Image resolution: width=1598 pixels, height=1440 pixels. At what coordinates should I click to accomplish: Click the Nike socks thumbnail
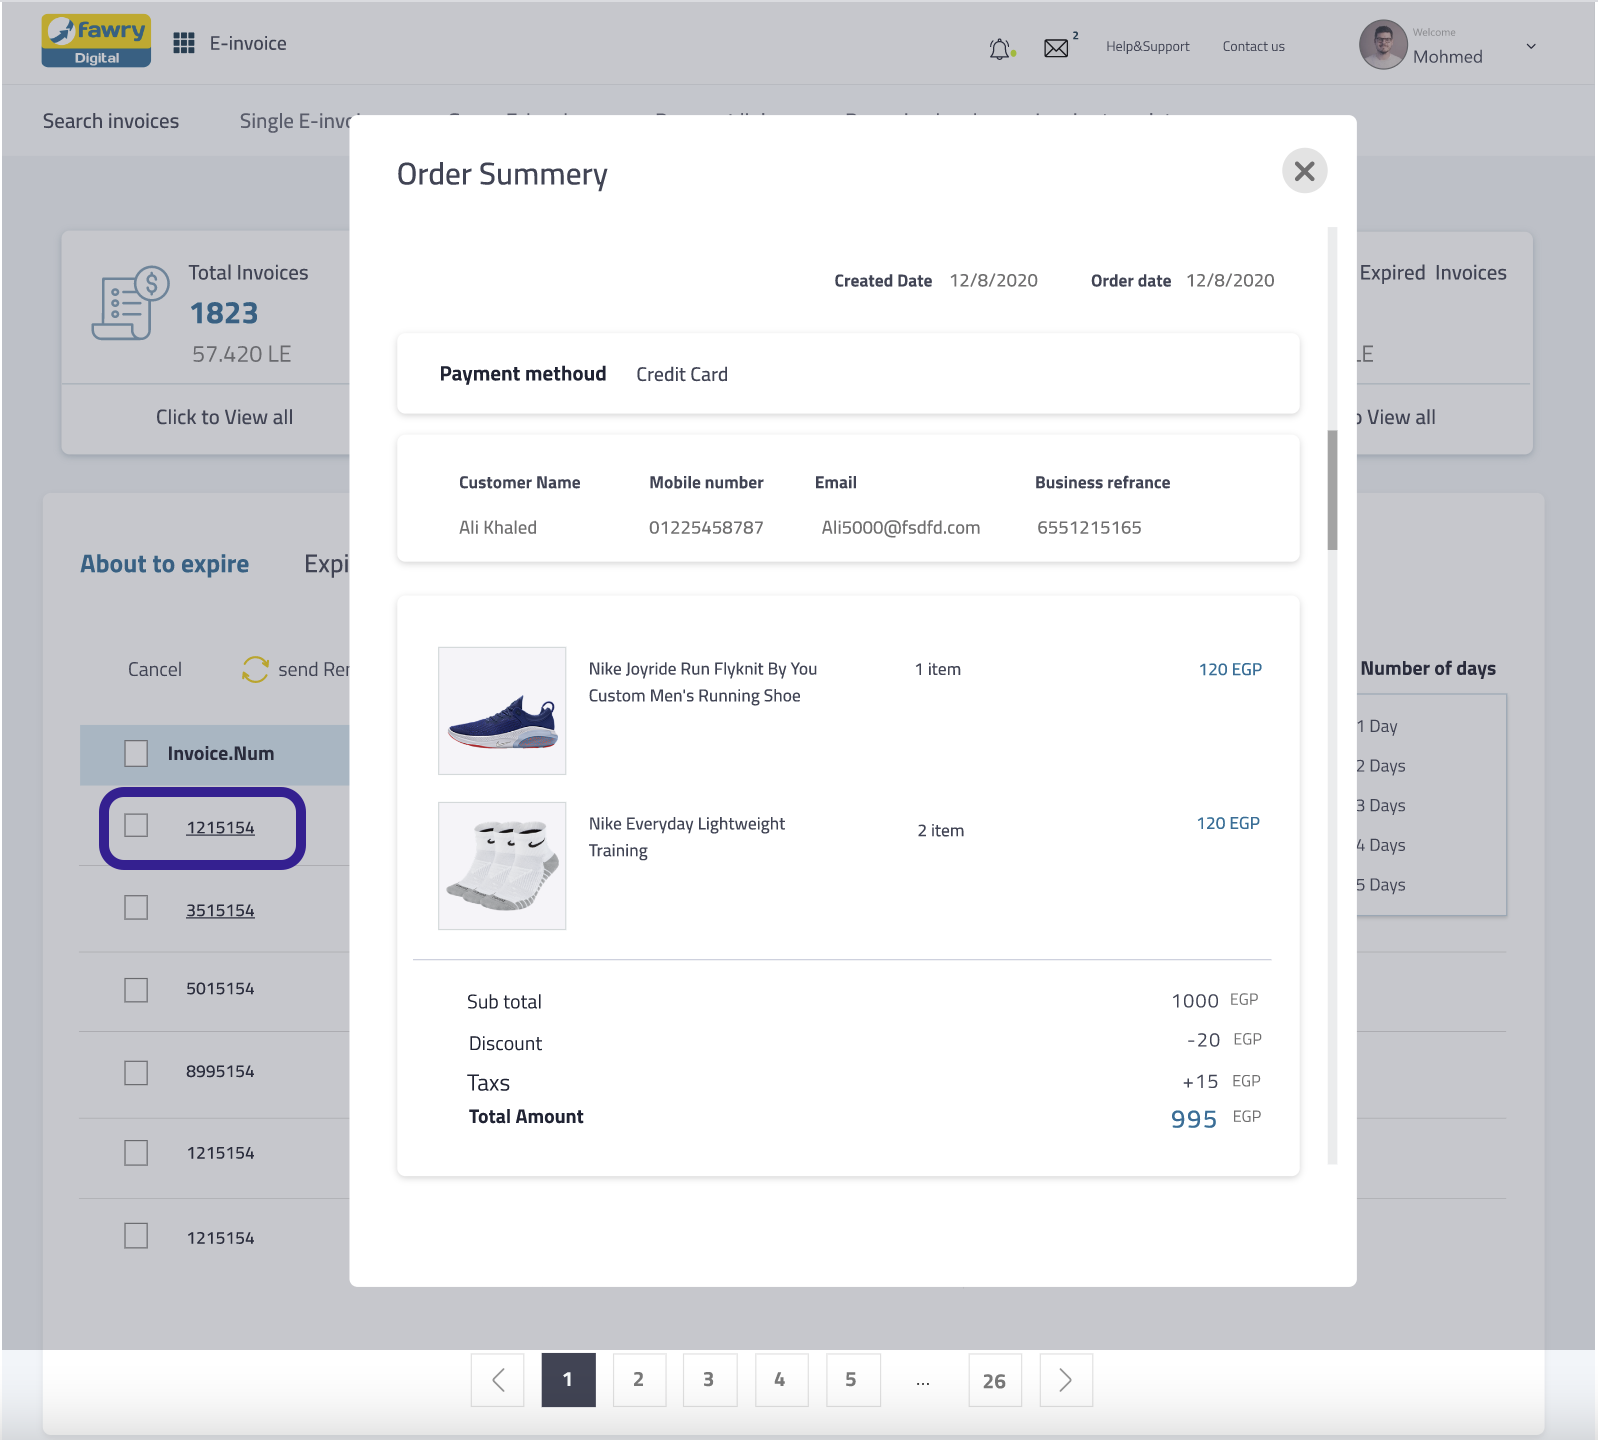[502, 866]
